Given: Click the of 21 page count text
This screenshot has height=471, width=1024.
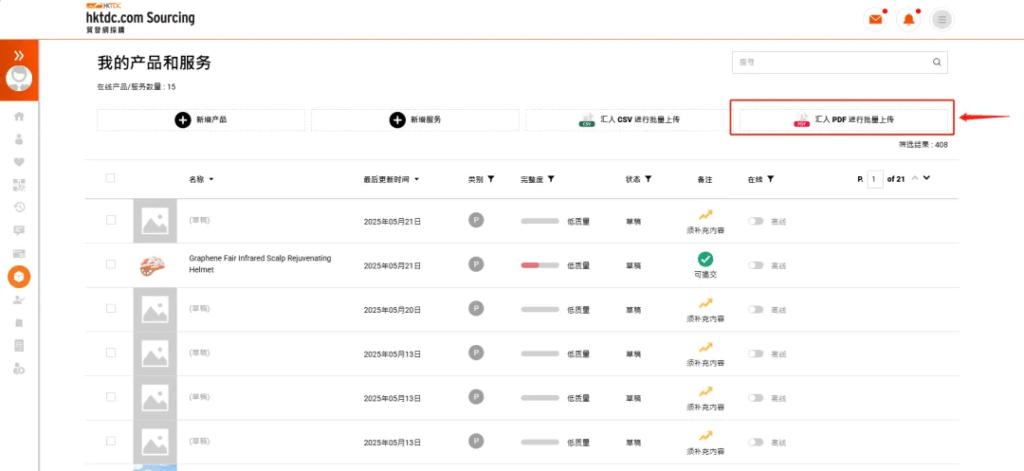Looking at the screenshot, I should 896,179.
